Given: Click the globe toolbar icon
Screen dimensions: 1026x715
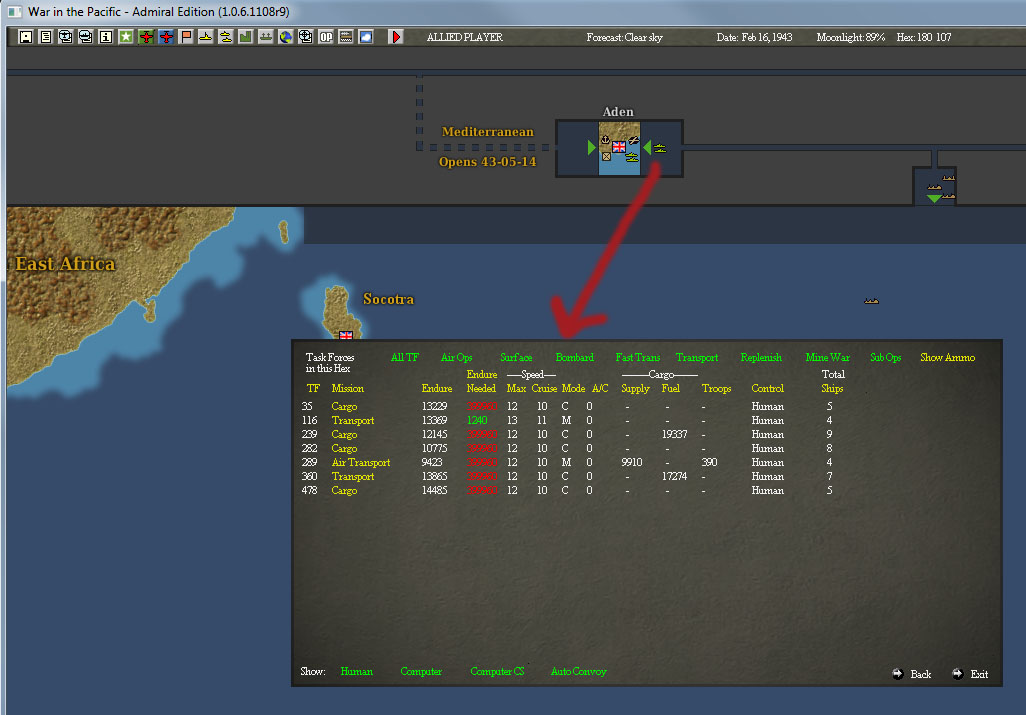Looking at the screenshot, I should click(285, 37).
